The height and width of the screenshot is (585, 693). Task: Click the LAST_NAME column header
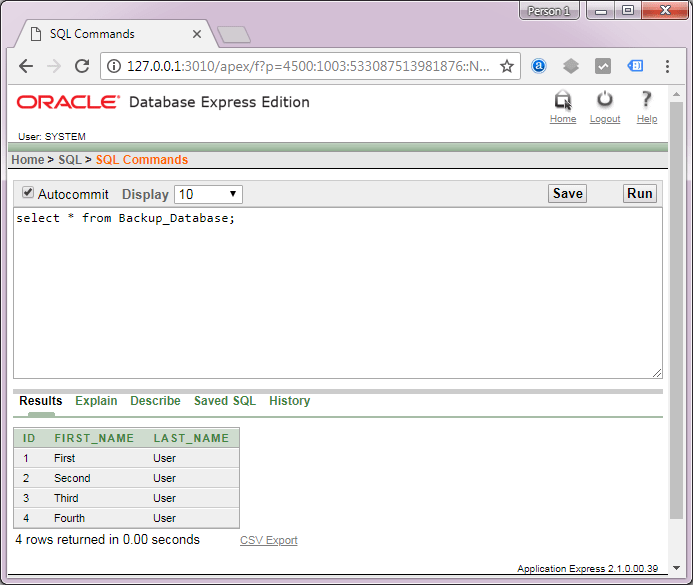(191, 438)
